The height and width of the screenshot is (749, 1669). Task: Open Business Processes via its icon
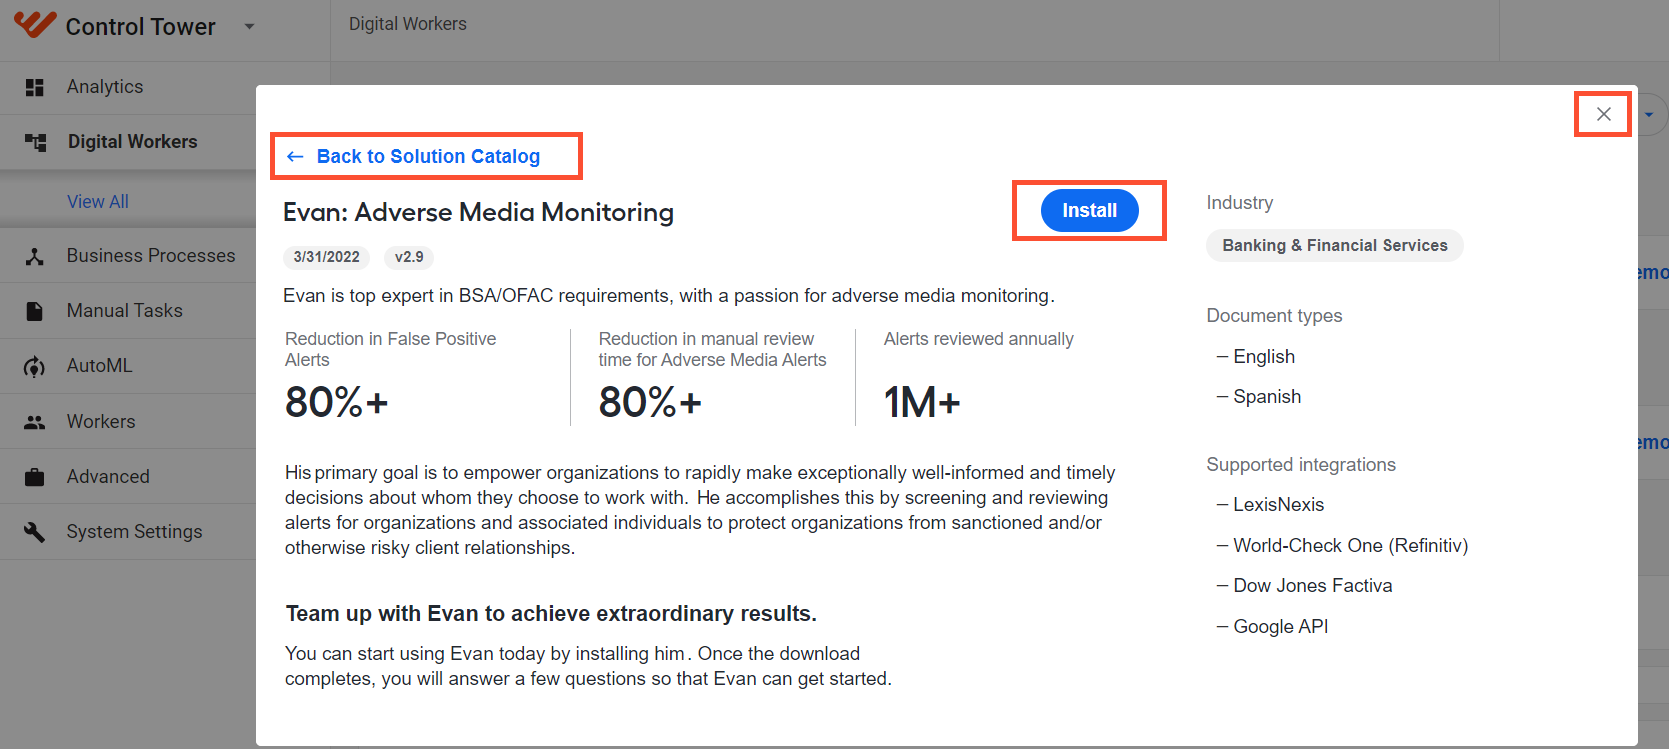(35, 256)
